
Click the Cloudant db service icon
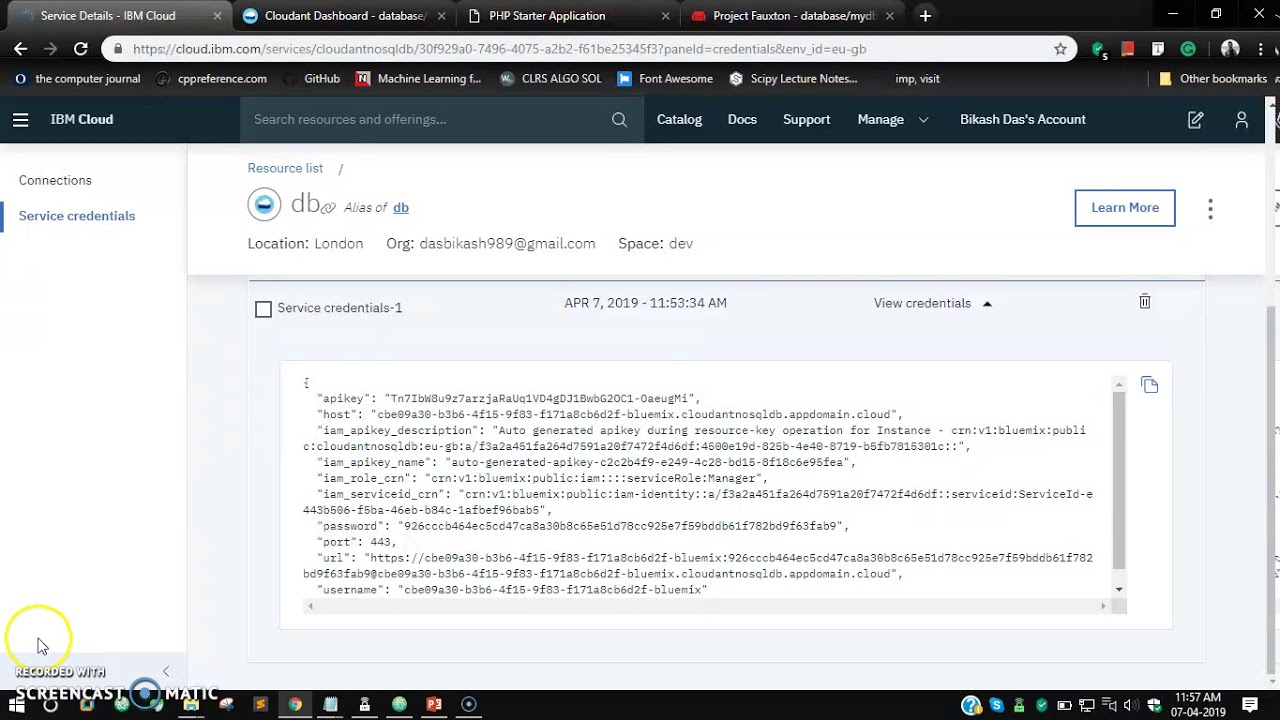pos(264,205)
